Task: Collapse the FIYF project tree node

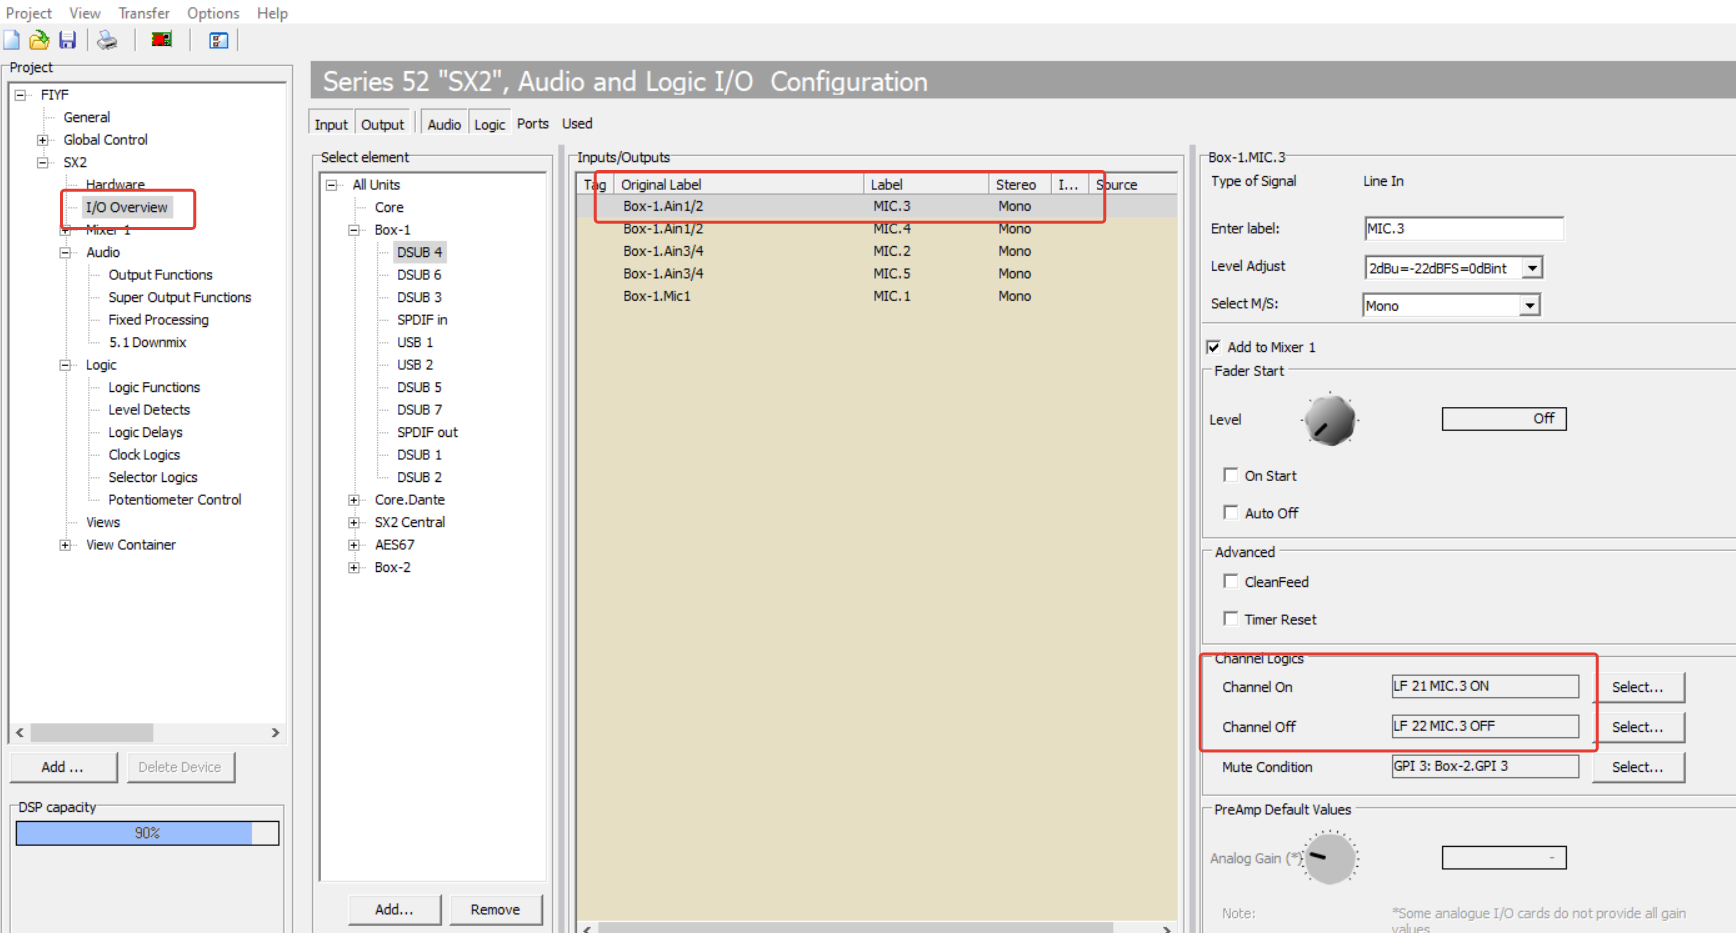Action: [20, 95]
